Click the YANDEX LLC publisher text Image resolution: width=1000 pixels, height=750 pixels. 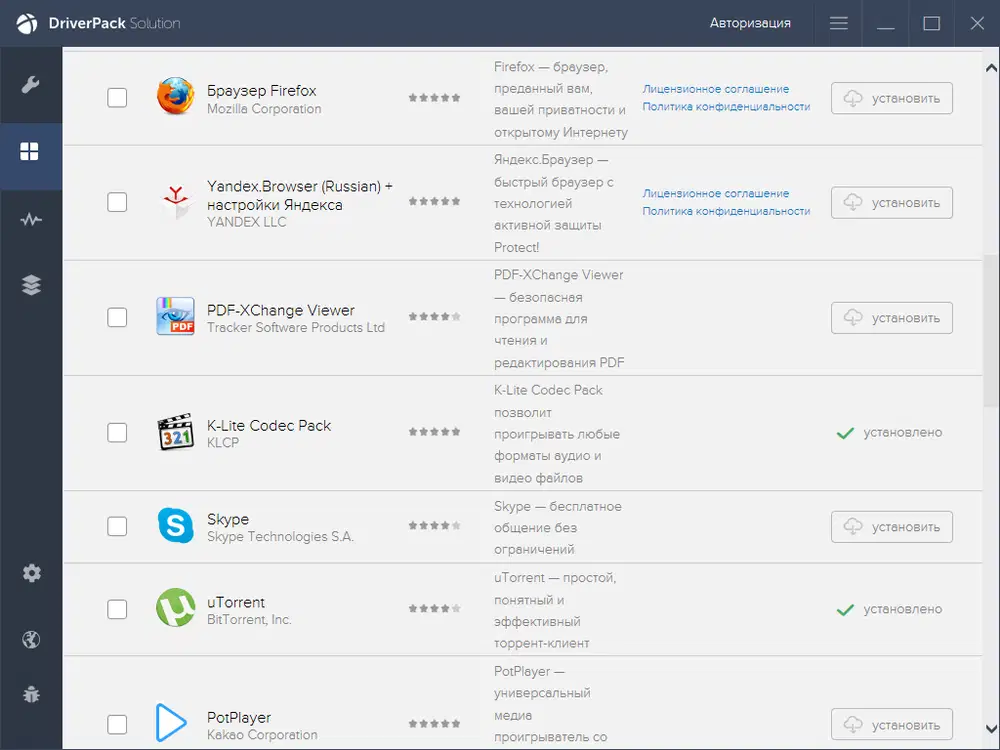(246, 222)
